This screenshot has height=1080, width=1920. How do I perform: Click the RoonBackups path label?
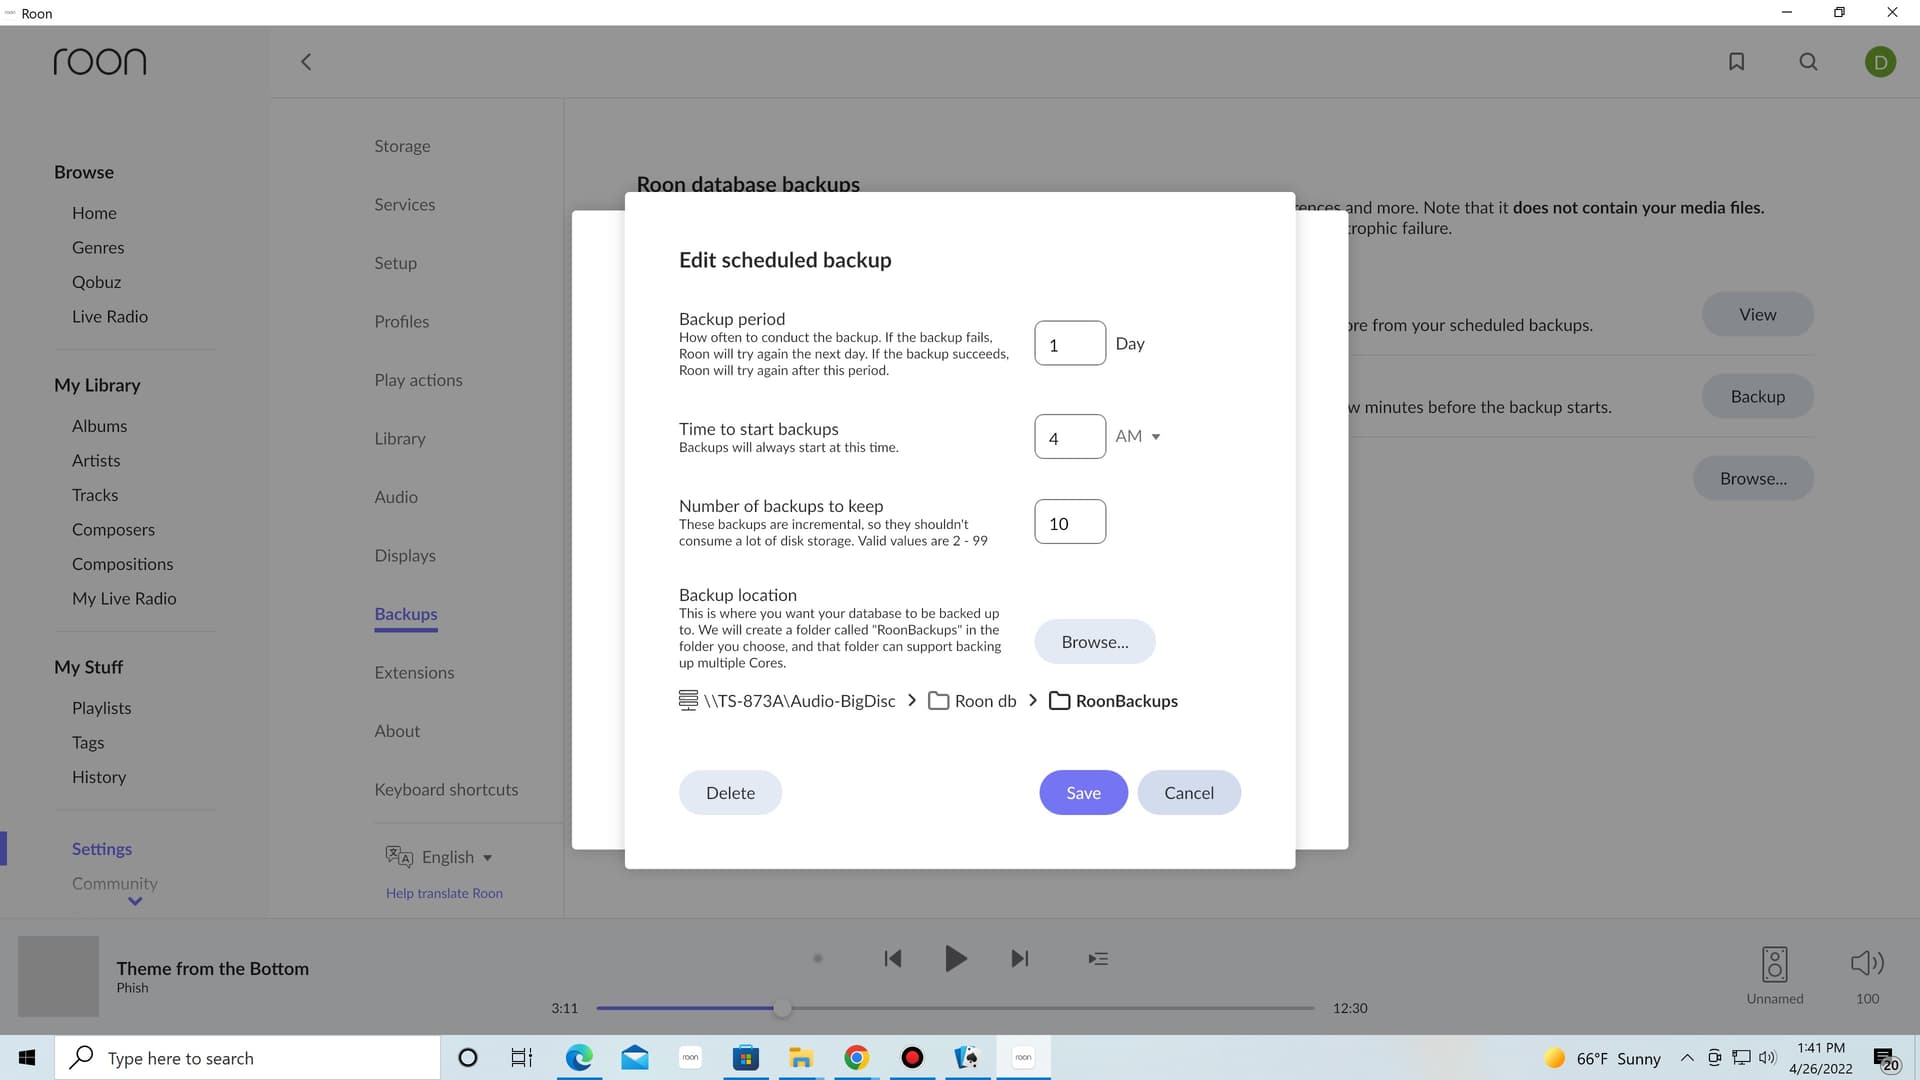point(1126,701)
